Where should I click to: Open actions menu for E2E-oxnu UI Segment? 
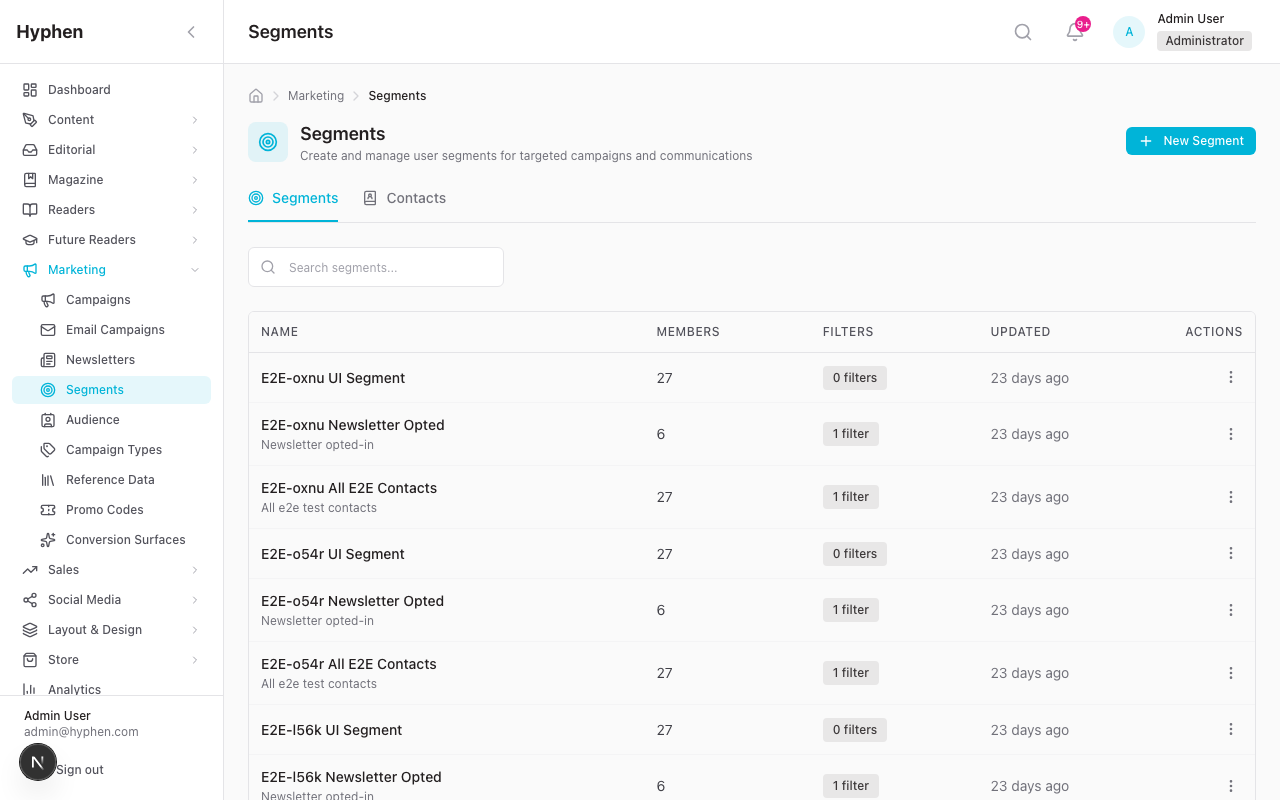[1231, 377]
